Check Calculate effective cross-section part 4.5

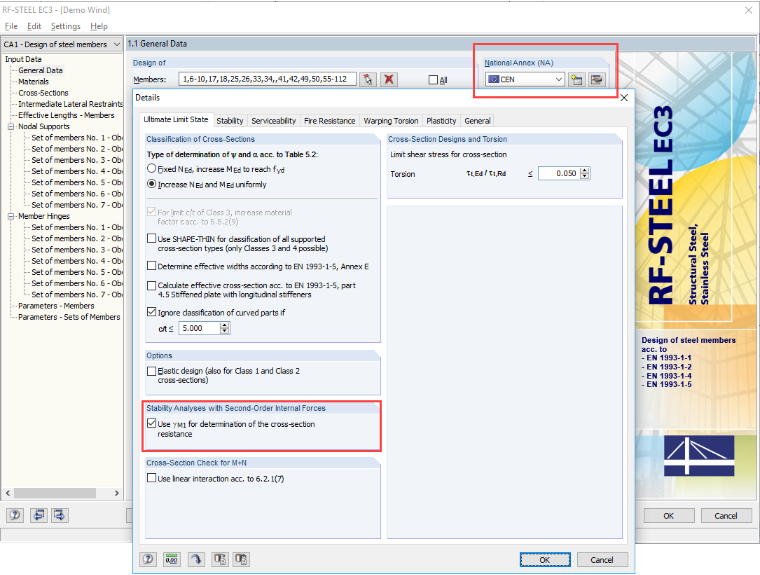152,286
